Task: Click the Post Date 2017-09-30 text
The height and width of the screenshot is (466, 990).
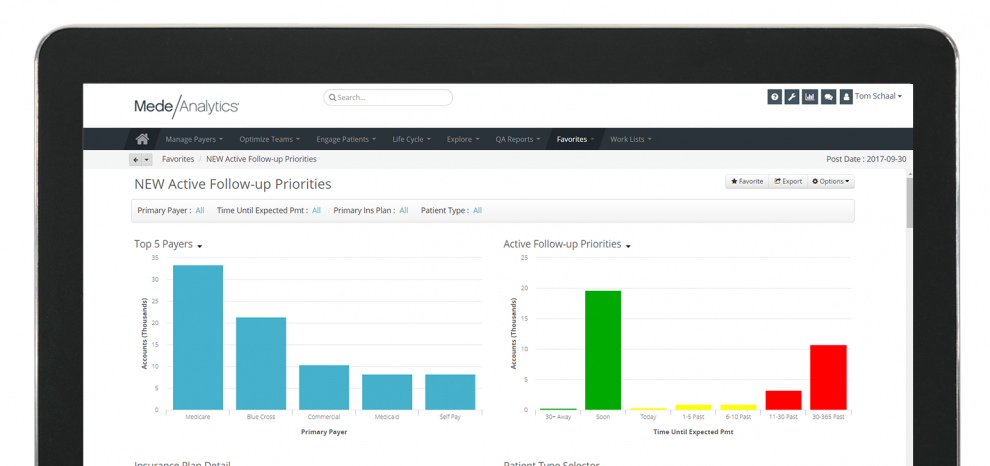Action: pos(866,160)
